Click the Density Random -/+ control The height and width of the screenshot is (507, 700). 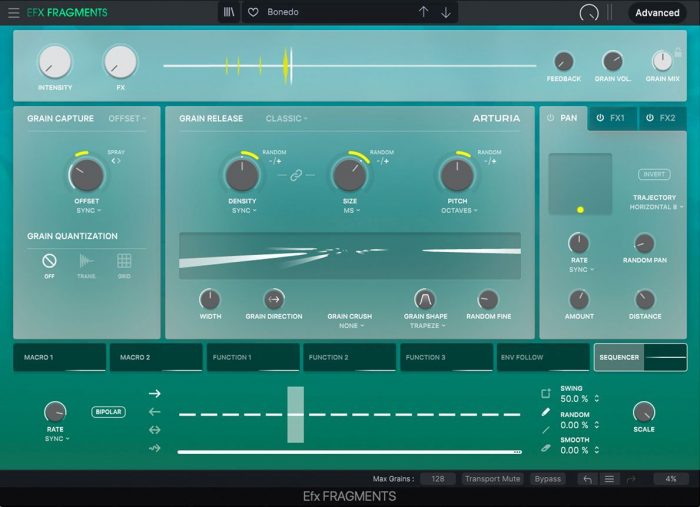[x=275, y=161]
